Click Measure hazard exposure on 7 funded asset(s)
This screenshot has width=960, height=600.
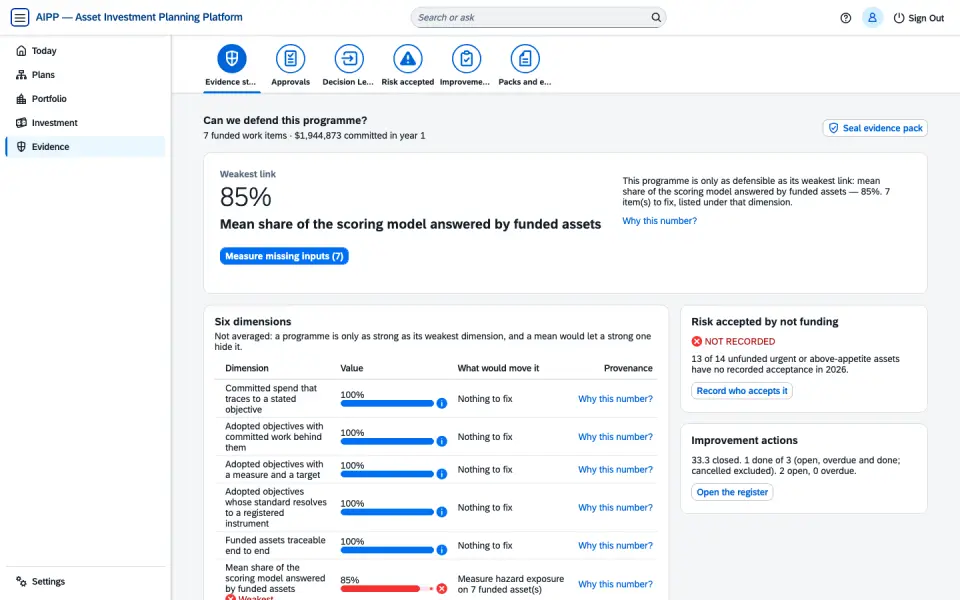pos(511,584)
